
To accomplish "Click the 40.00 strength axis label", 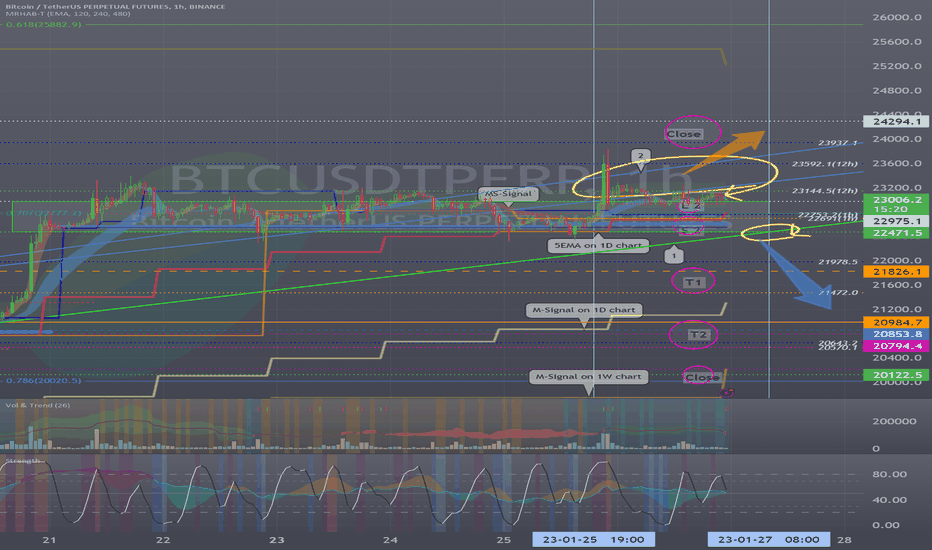I will coord(889,500).
